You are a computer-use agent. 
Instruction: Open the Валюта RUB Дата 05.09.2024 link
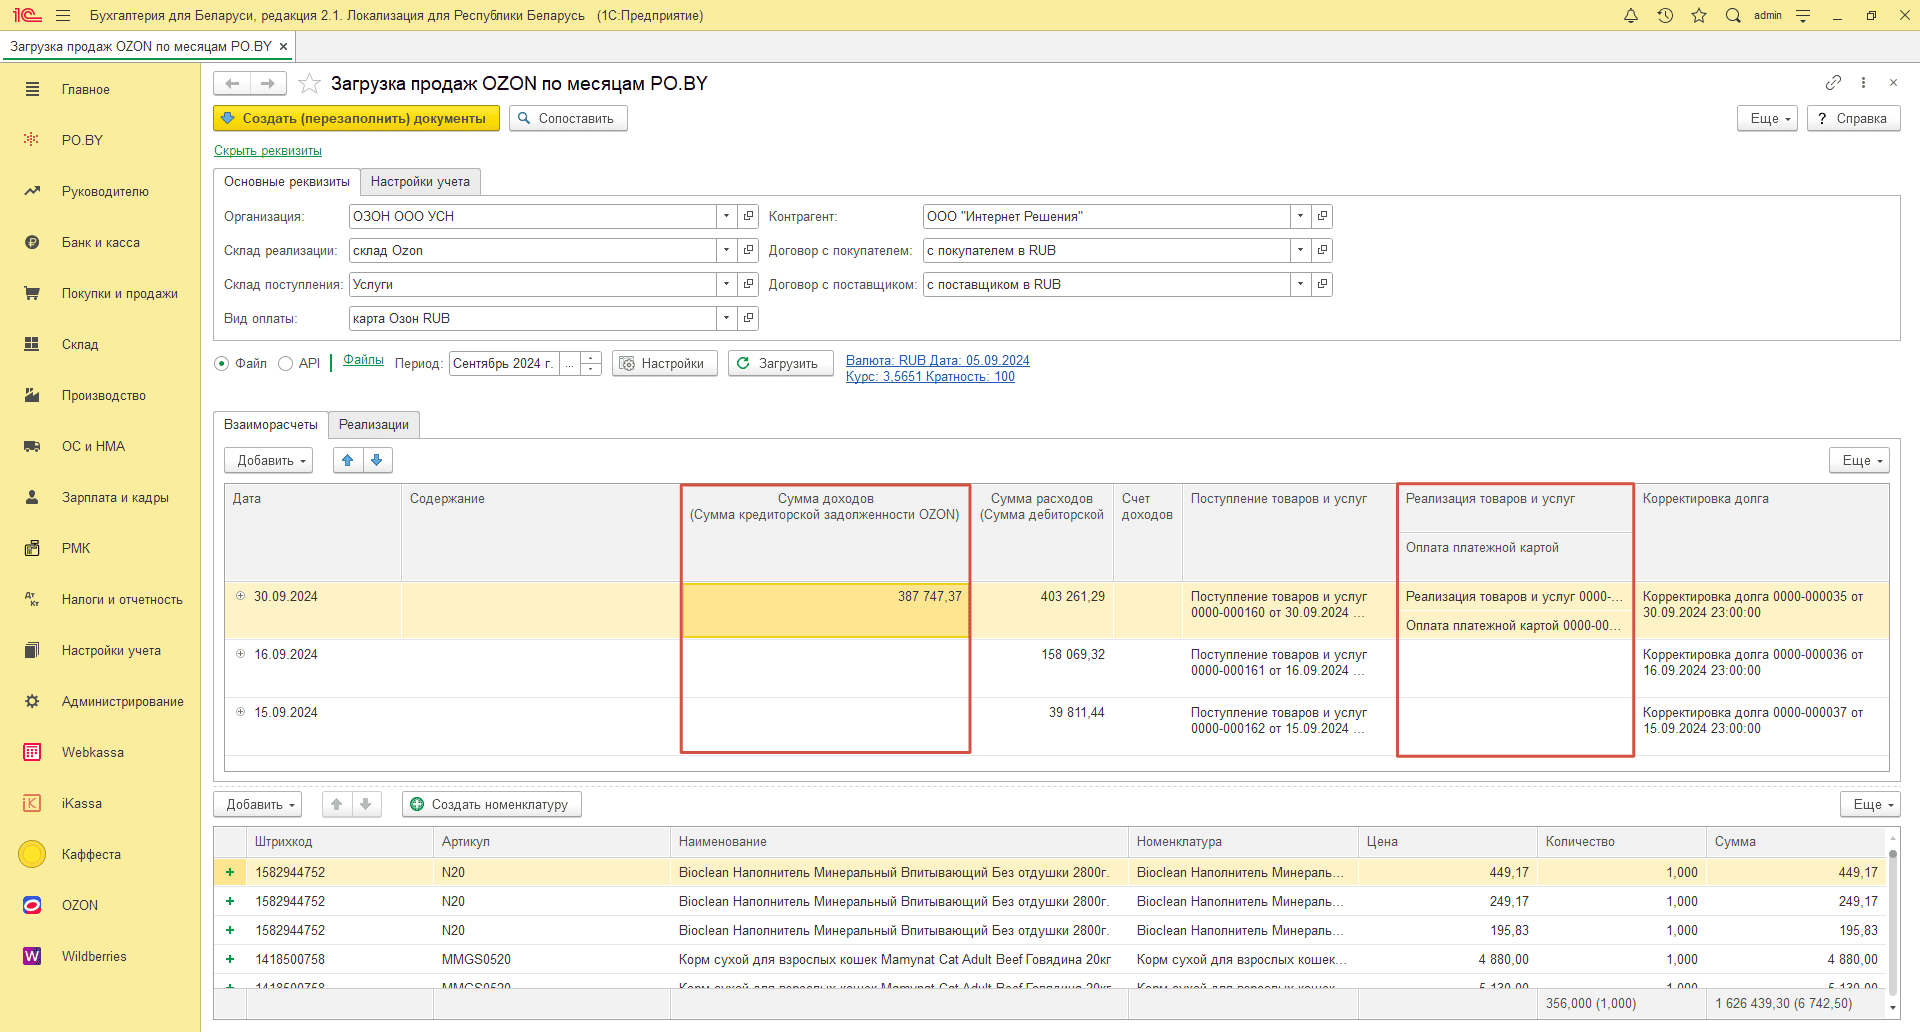pos(938,360)
